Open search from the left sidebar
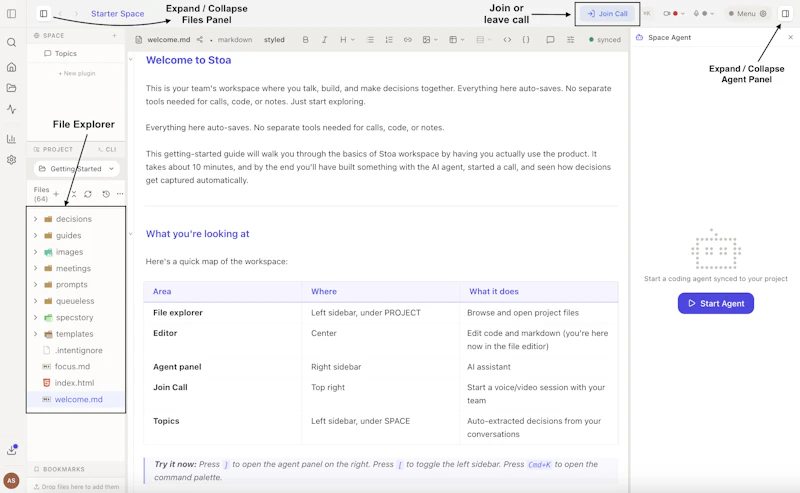 (x=11, y=42)
